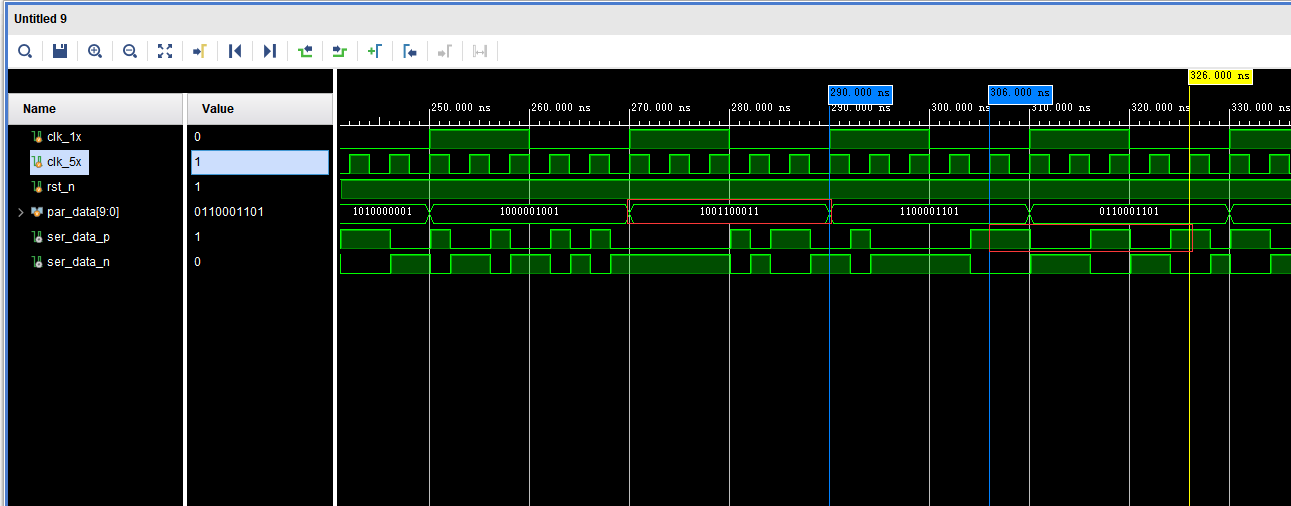Go to next transition
This screenshot has width=1291, height=506.
coord(340,51)
